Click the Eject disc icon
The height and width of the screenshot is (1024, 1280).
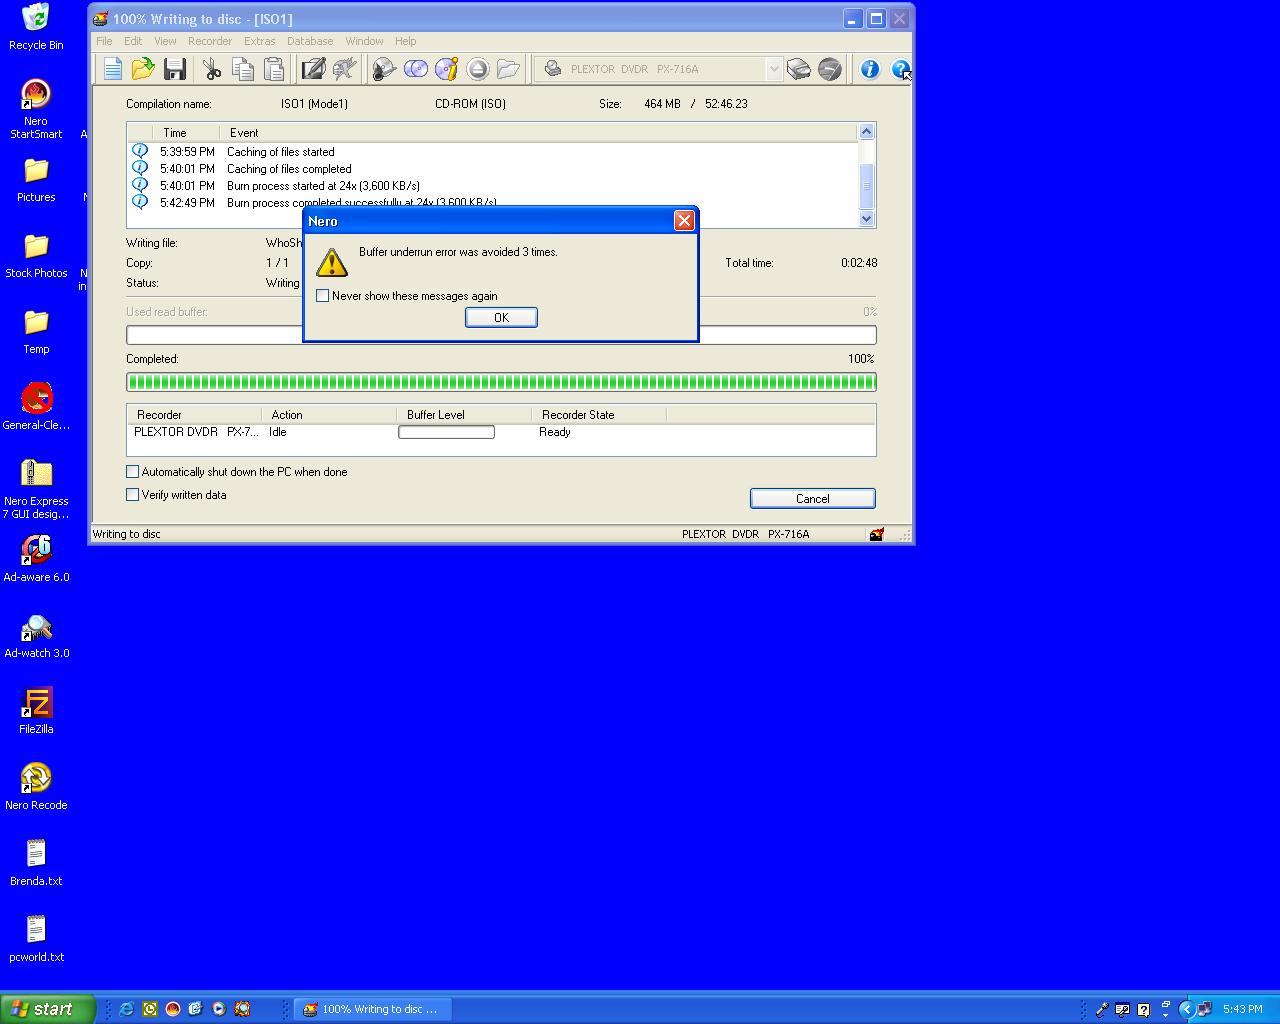(x=478, y=69)
